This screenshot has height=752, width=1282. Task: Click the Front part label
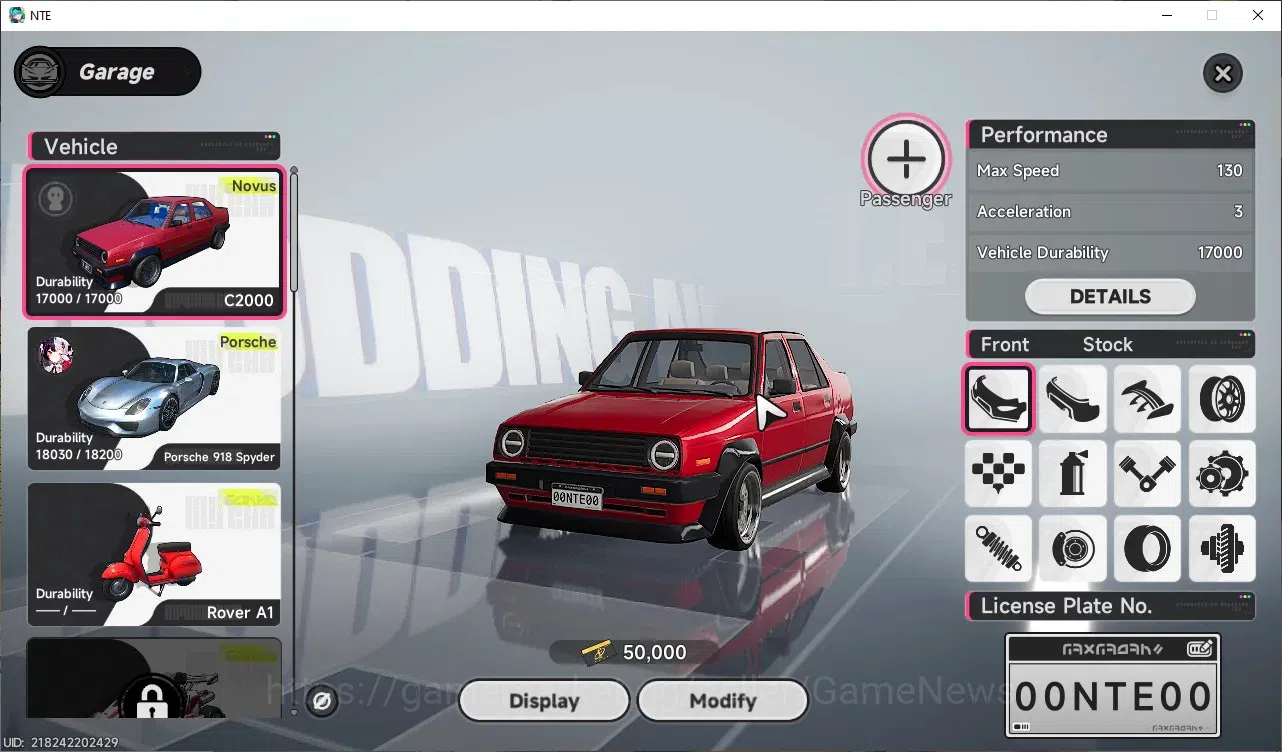pos(1004,345)
